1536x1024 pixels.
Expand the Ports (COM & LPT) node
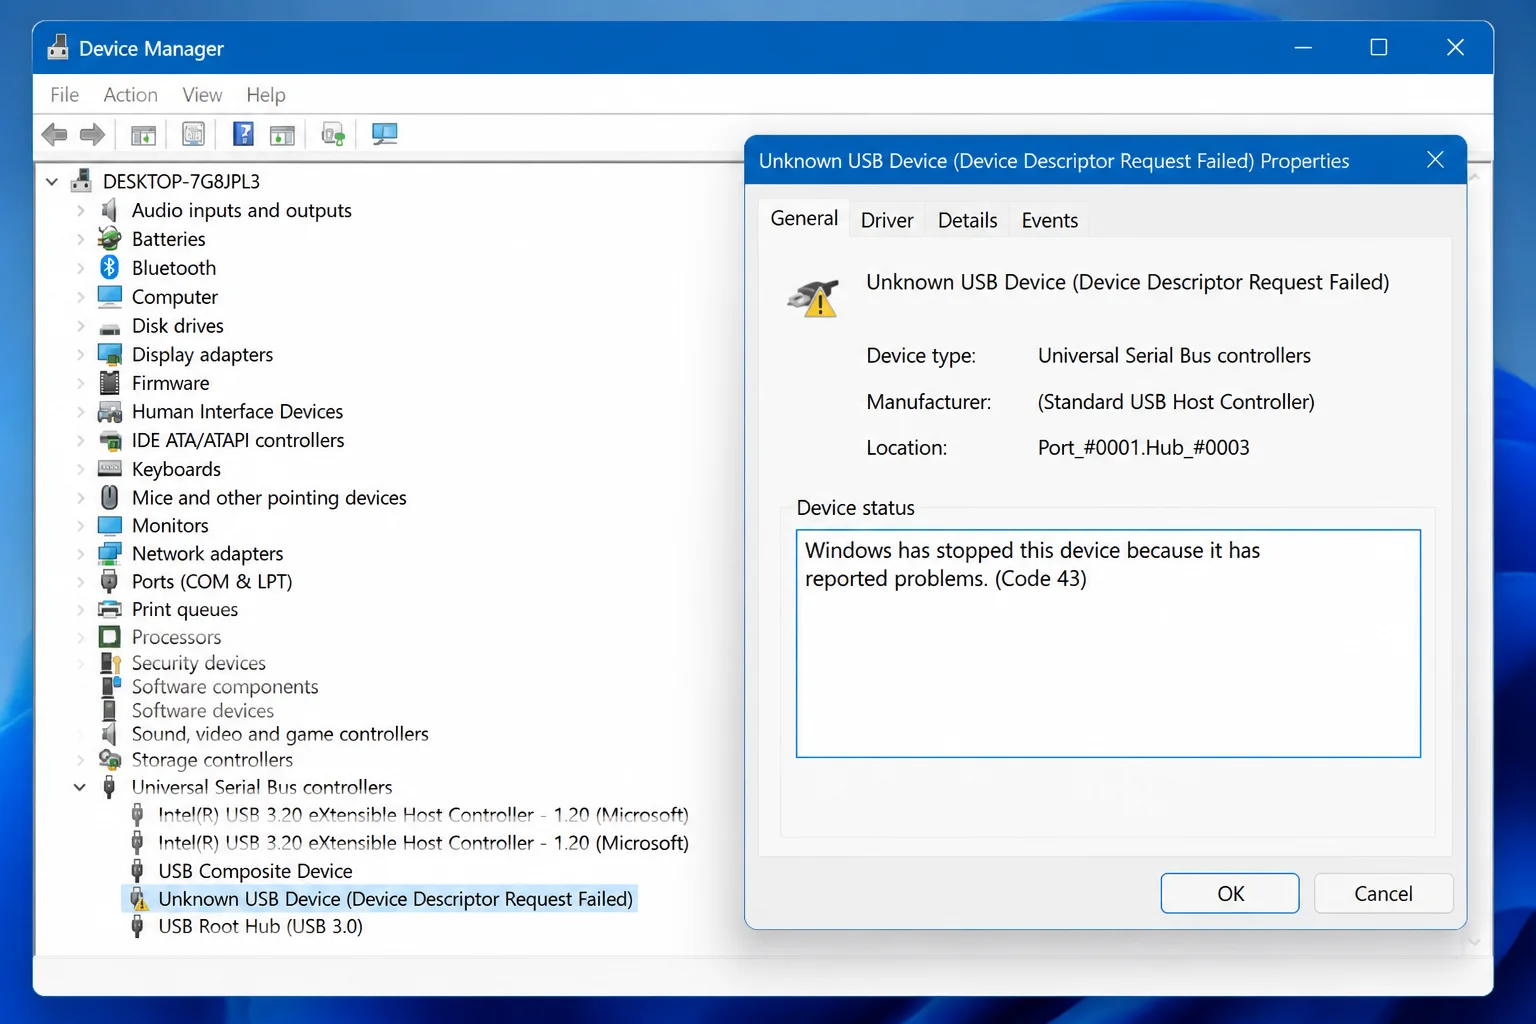pos(81,581)
